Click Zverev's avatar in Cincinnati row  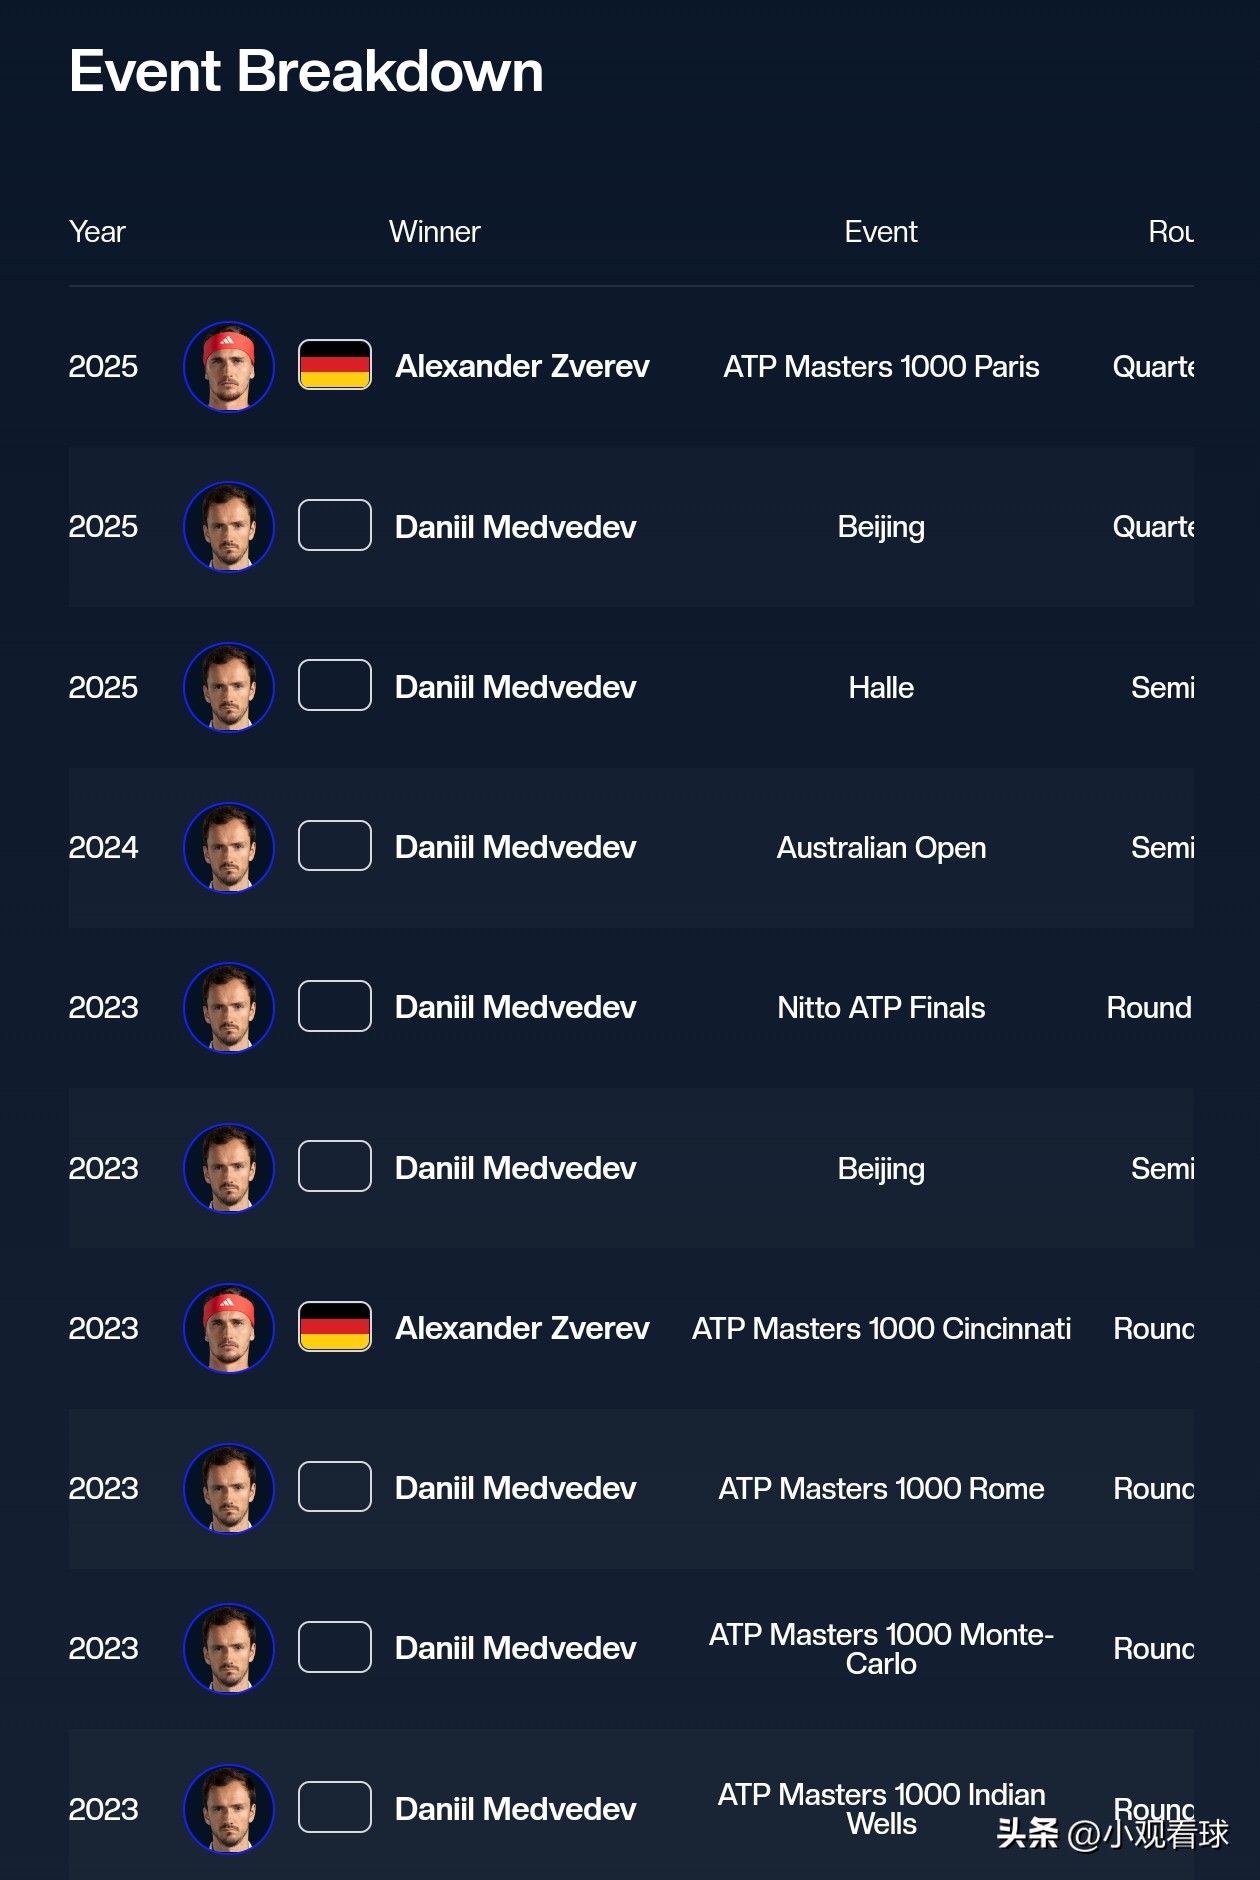click(229, 1328)
